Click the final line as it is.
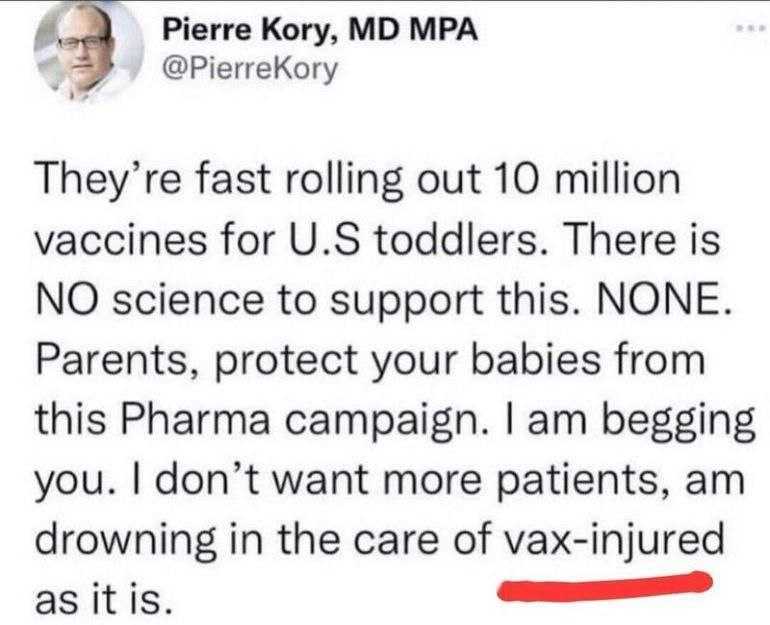 [x=104, y=599]
